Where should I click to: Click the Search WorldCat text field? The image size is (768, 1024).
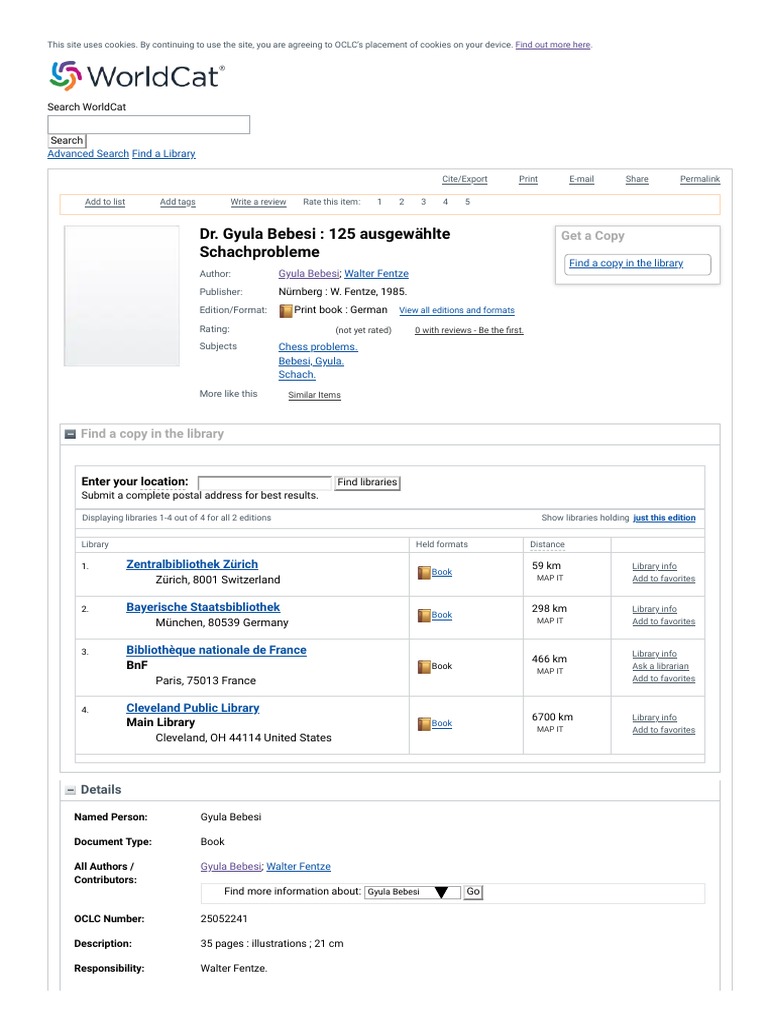149,125
